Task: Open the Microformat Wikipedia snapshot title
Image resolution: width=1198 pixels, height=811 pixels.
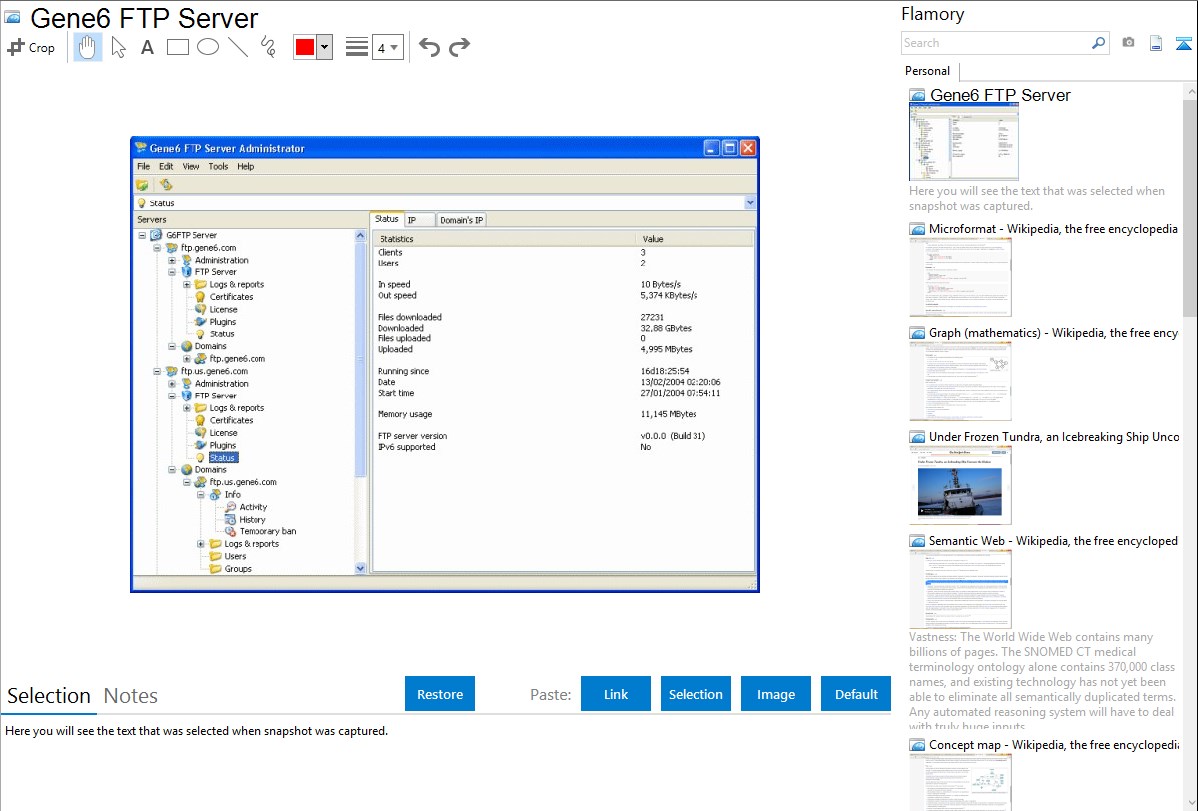Action: [1053, 229]
